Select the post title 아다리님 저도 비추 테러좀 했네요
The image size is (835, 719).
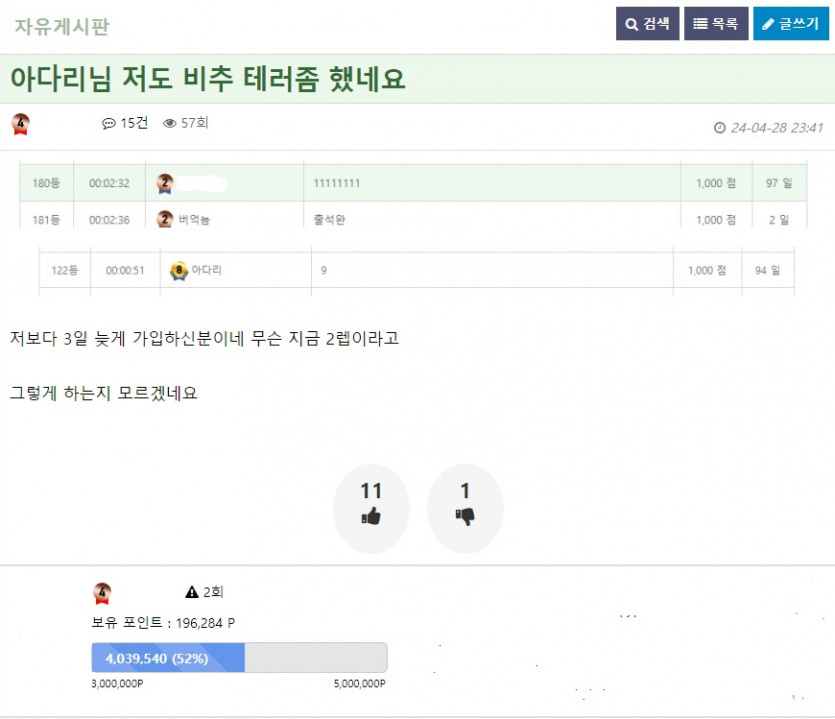(208, 78)
